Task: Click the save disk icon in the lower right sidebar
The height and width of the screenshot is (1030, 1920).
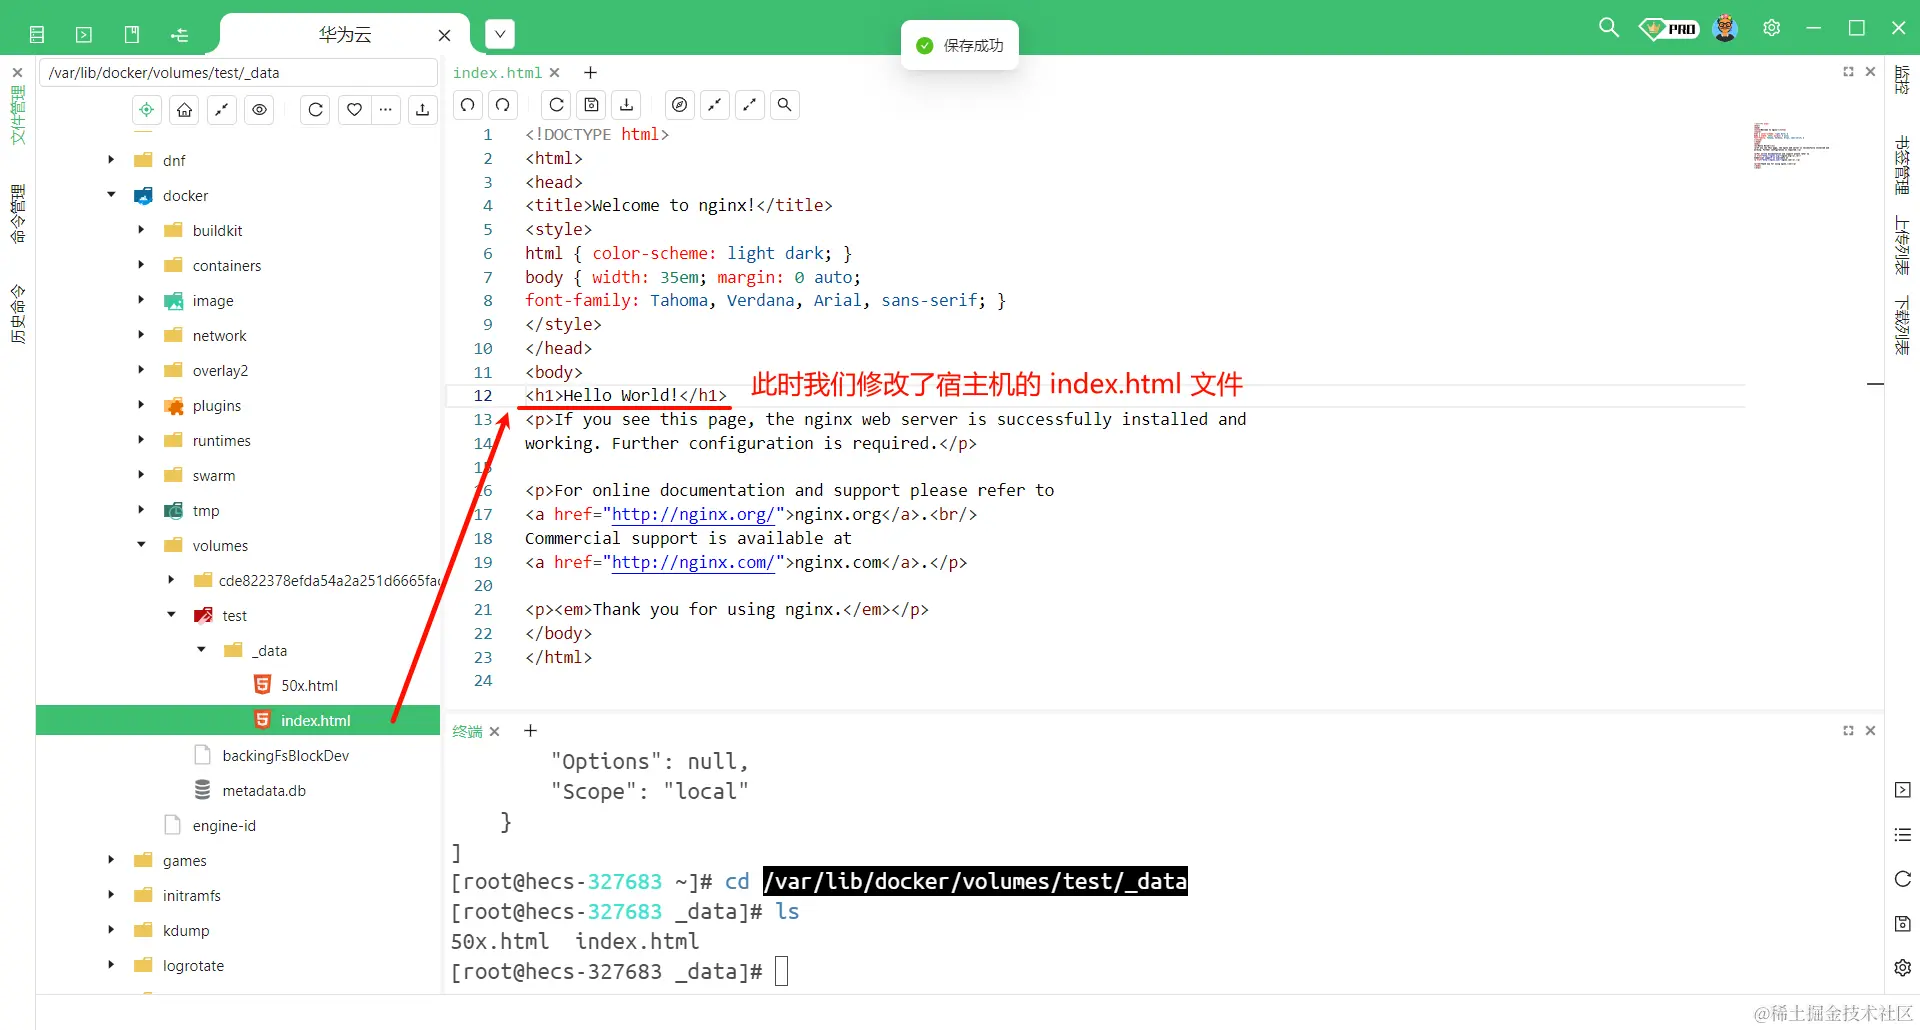Action: [x=1903, y=924]
